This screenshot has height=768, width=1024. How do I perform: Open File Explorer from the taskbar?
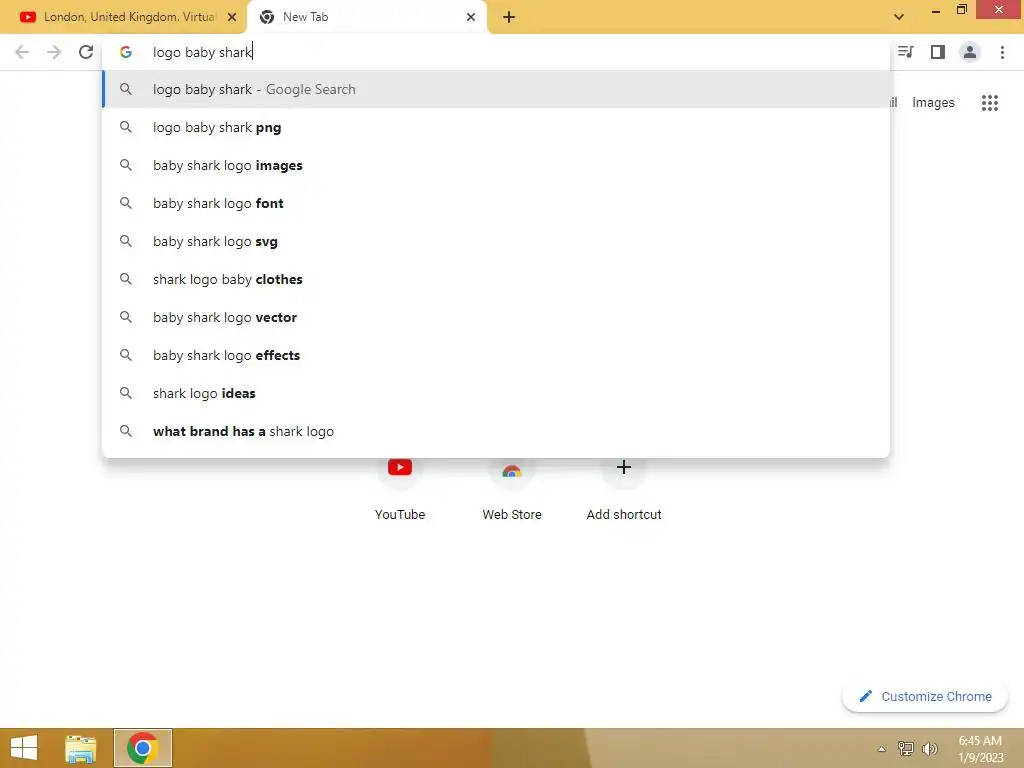tap(81, 748)
